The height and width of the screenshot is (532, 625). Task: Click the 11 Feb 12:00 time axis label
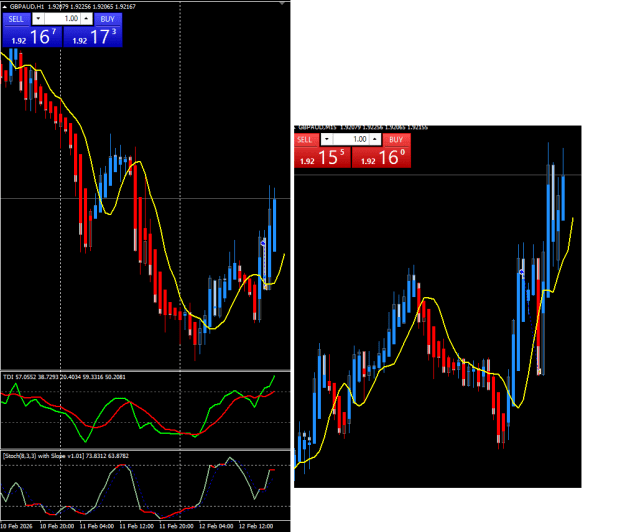click(137, 526)
